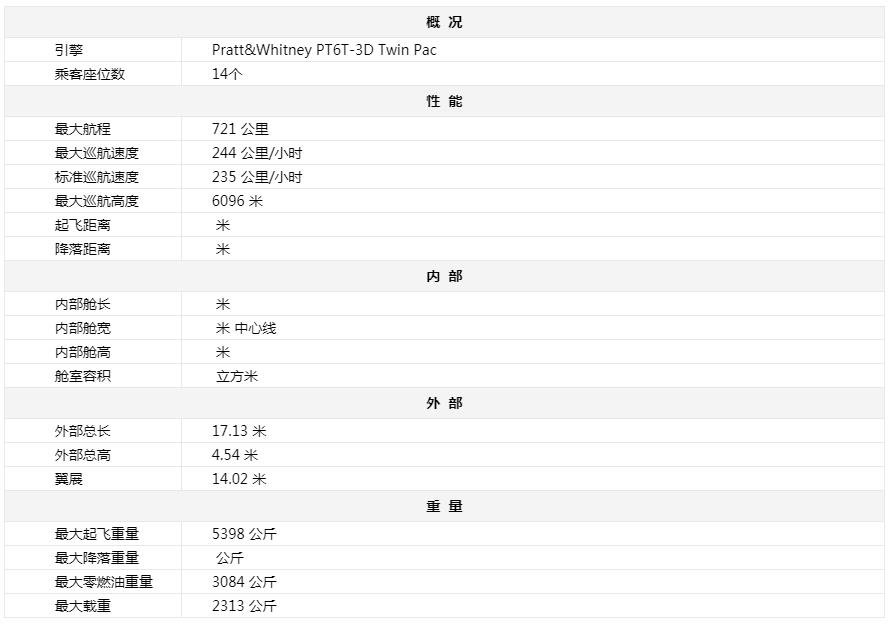889x625 pixels.
Task: Click the 最大巡航速度 row label
Action: click(97, 153)
